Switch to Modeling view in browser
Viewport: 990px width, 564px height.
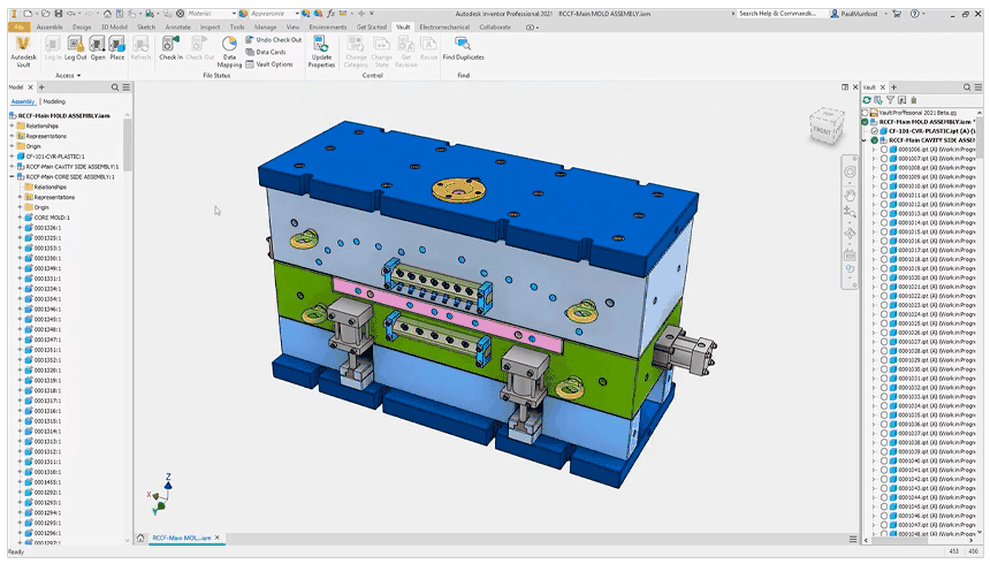(54, 101)
